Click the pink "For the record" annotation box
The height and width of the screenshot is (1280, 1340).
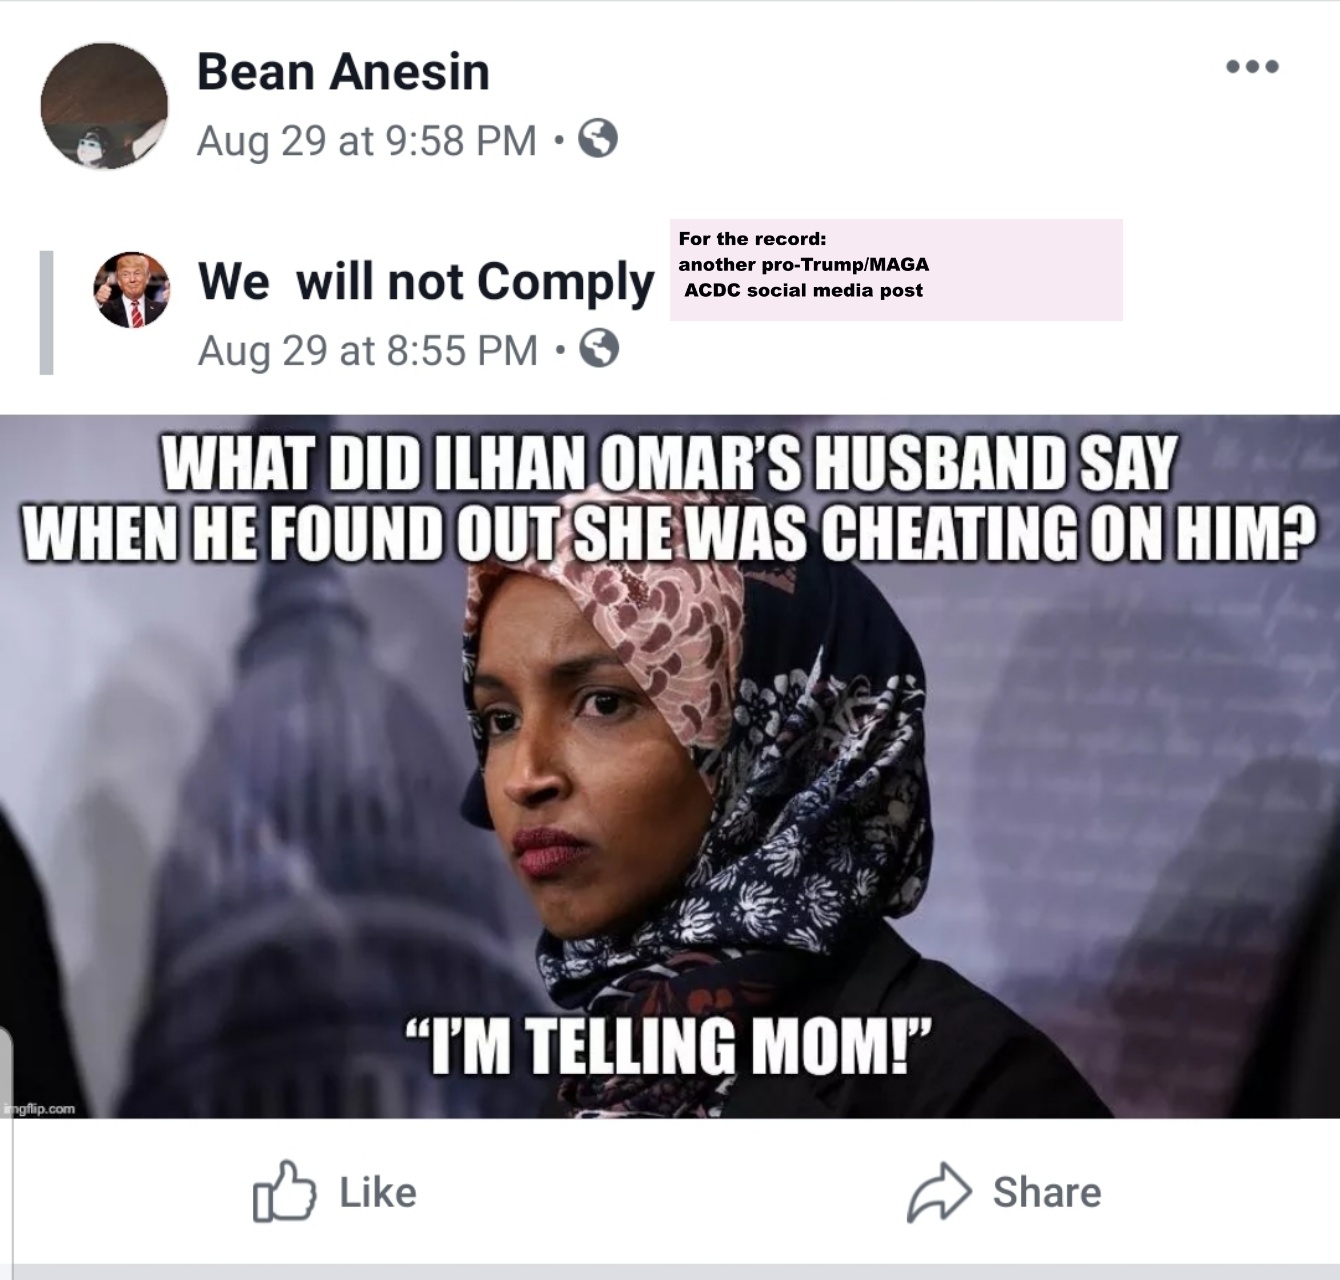click(896, 269)
